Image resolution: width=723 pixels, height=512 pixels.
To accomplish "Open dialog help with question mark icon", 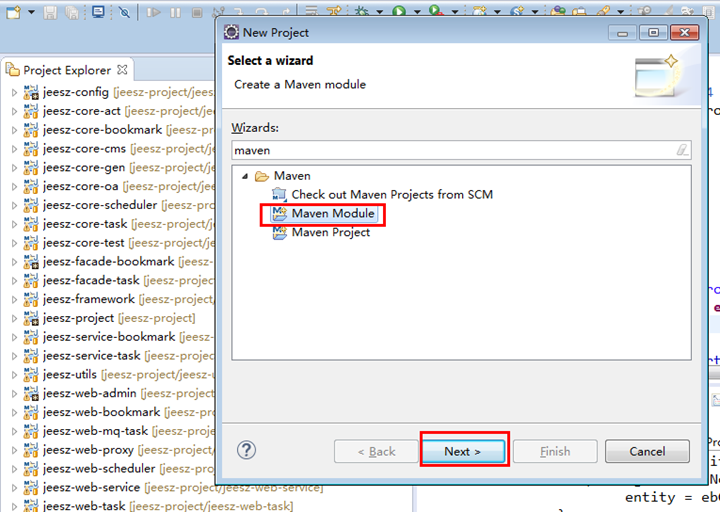I will (246, 450).
